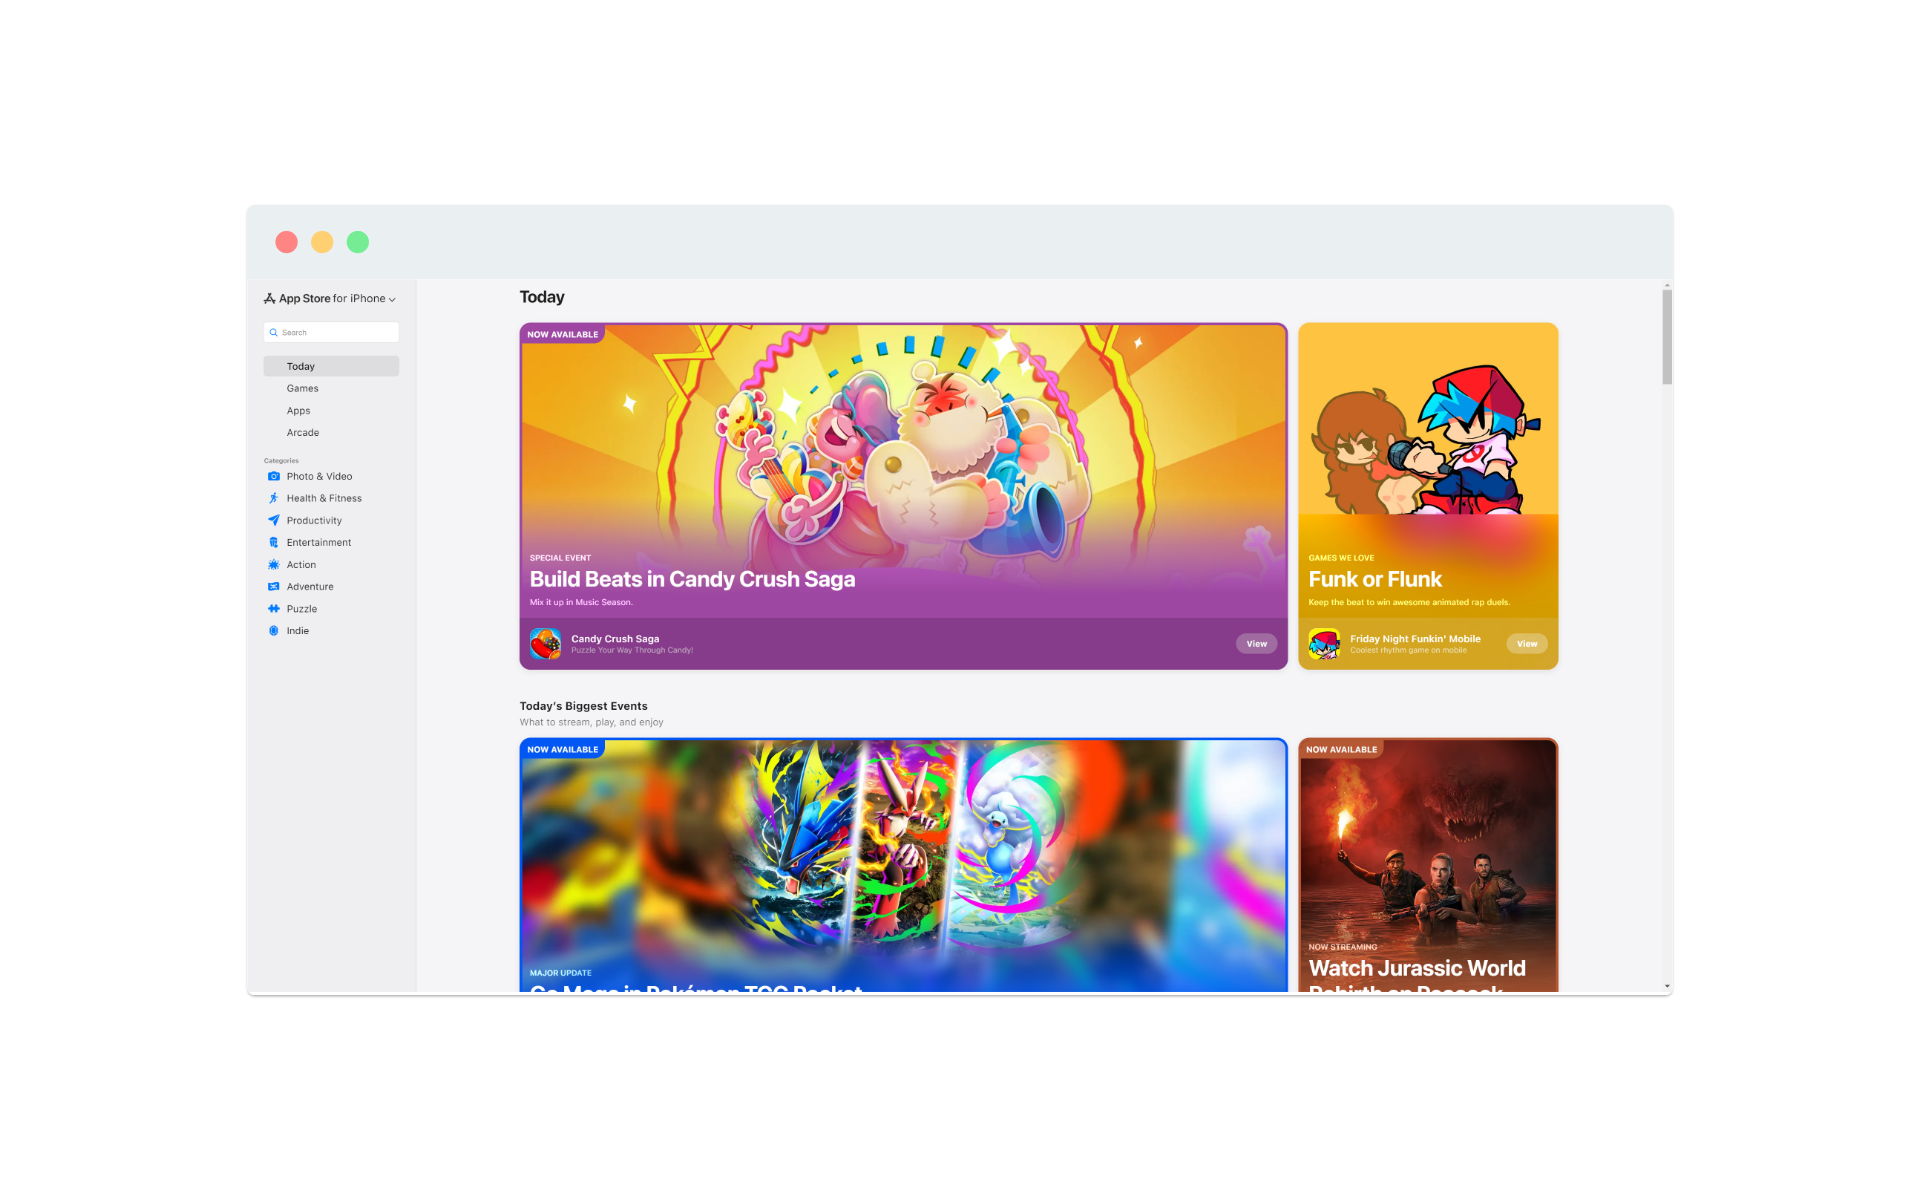Viewport: 1920px width, 1200px height.
Task: Select the Games tab in the sidebar
Action: pos(303,388)
